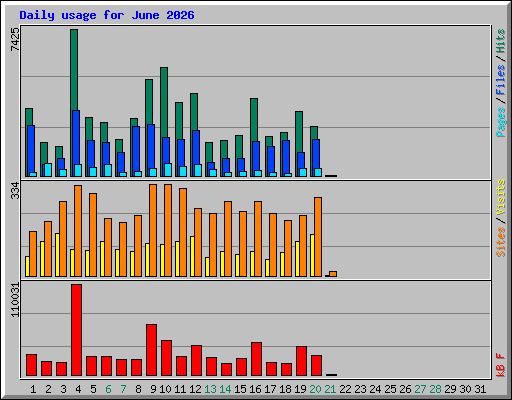Click day label 9 on the x-axis
Screen dimensions: 512x400
coord(153,389)
